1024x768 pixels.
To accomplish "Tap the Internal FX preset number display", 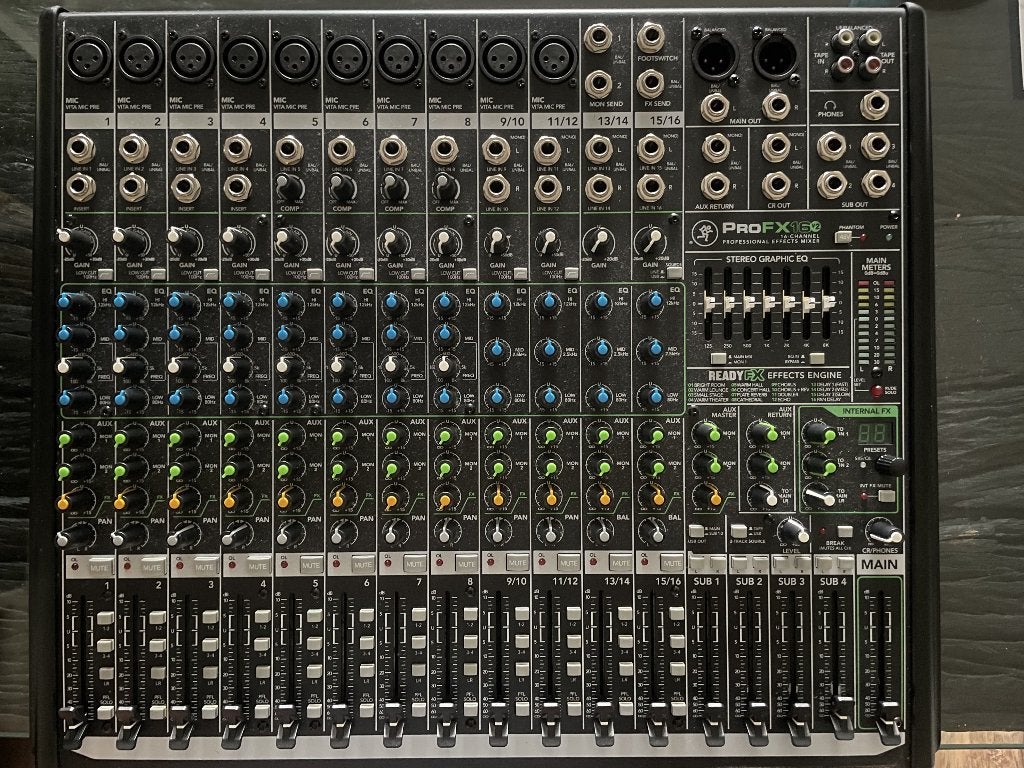I will tap(874, 433).
